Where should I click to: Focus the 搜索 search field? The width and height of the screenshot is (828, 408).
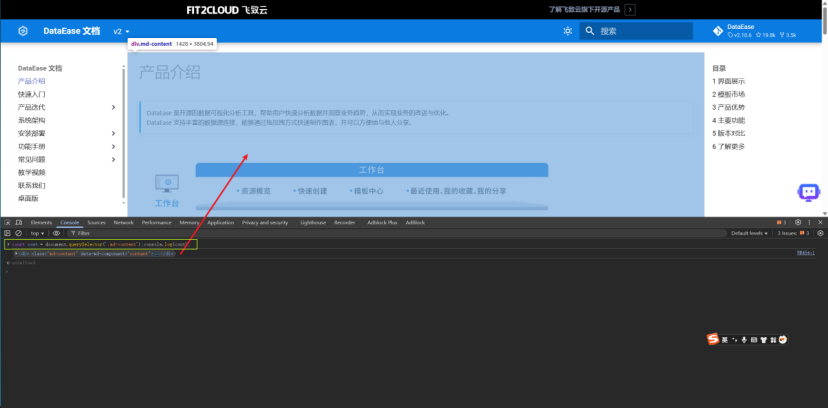[636, 31]
